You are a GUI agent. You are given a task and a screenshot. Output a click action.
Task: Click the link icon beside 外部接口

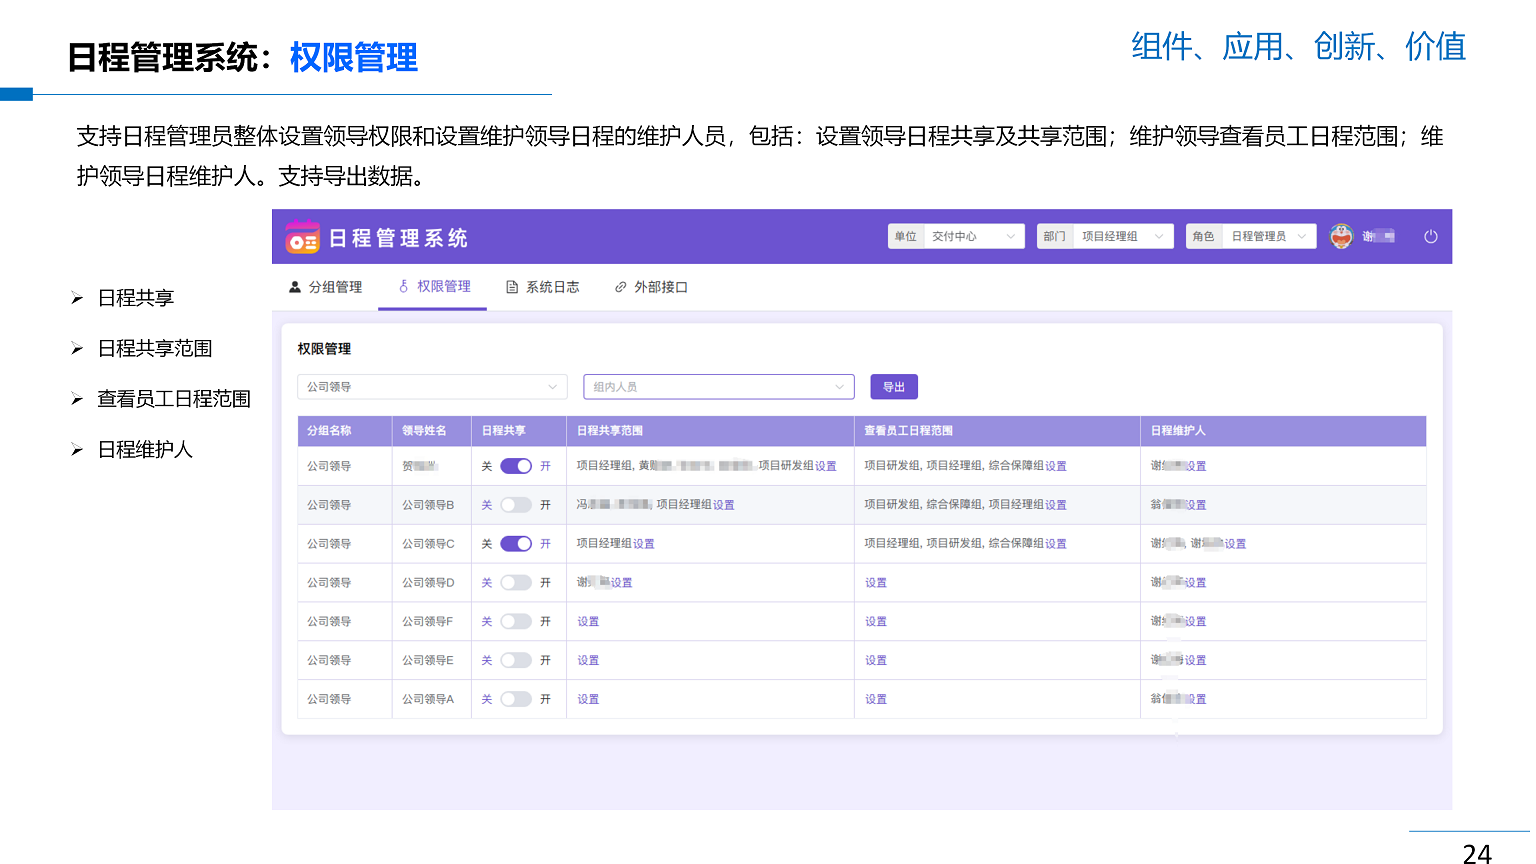(x=621, y=287)
